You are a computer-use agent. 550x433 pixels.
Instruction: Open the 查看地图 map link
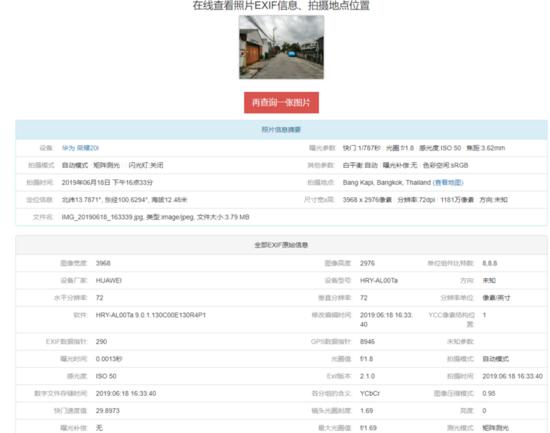click(448, 182)
